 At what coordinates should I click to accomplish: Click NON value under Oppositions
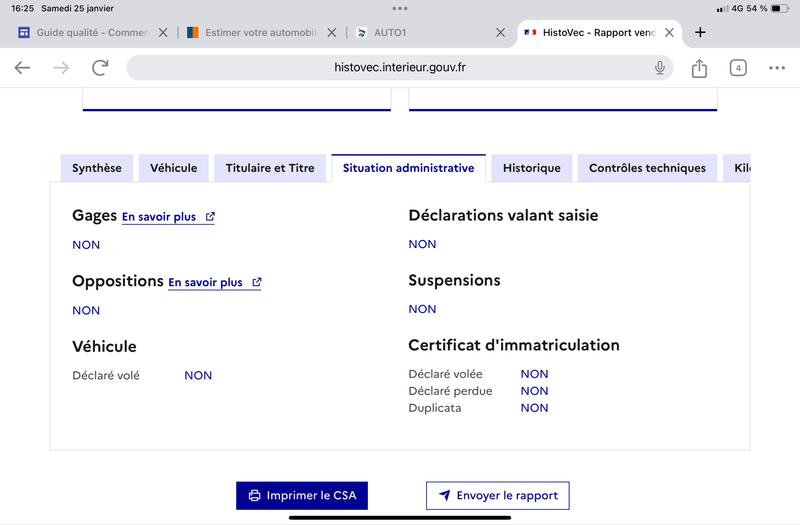pos(86,310)
